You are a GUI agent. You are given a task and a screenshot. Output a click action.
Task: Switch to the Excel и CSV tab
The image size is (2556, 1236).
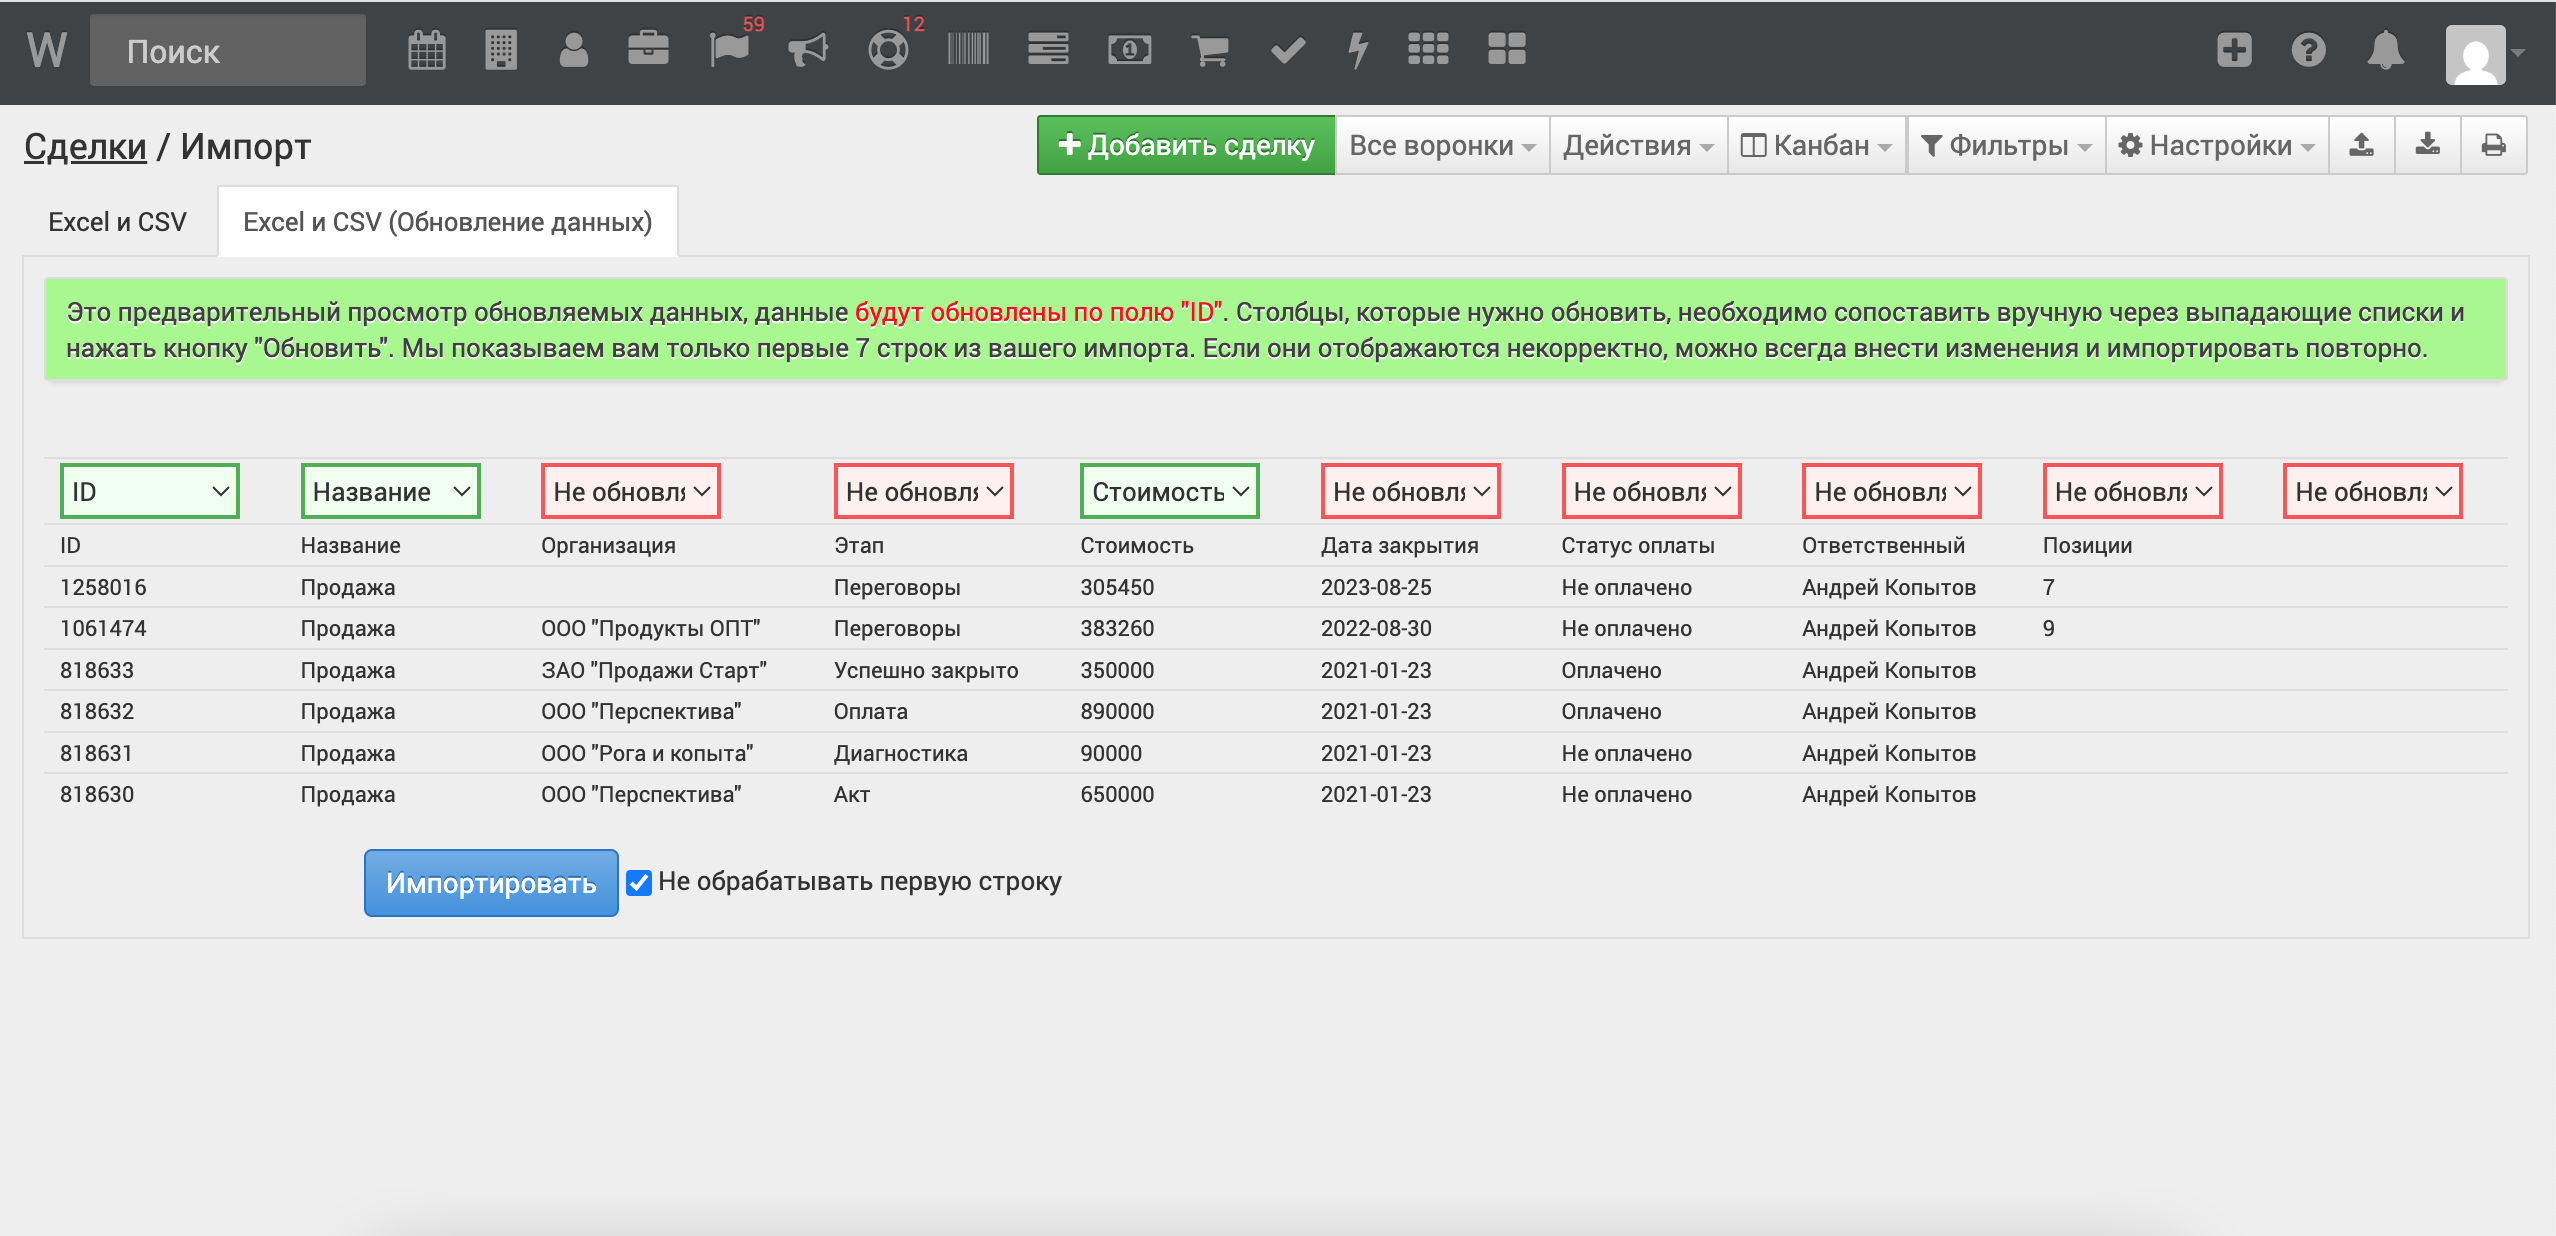tap(117, 222)
